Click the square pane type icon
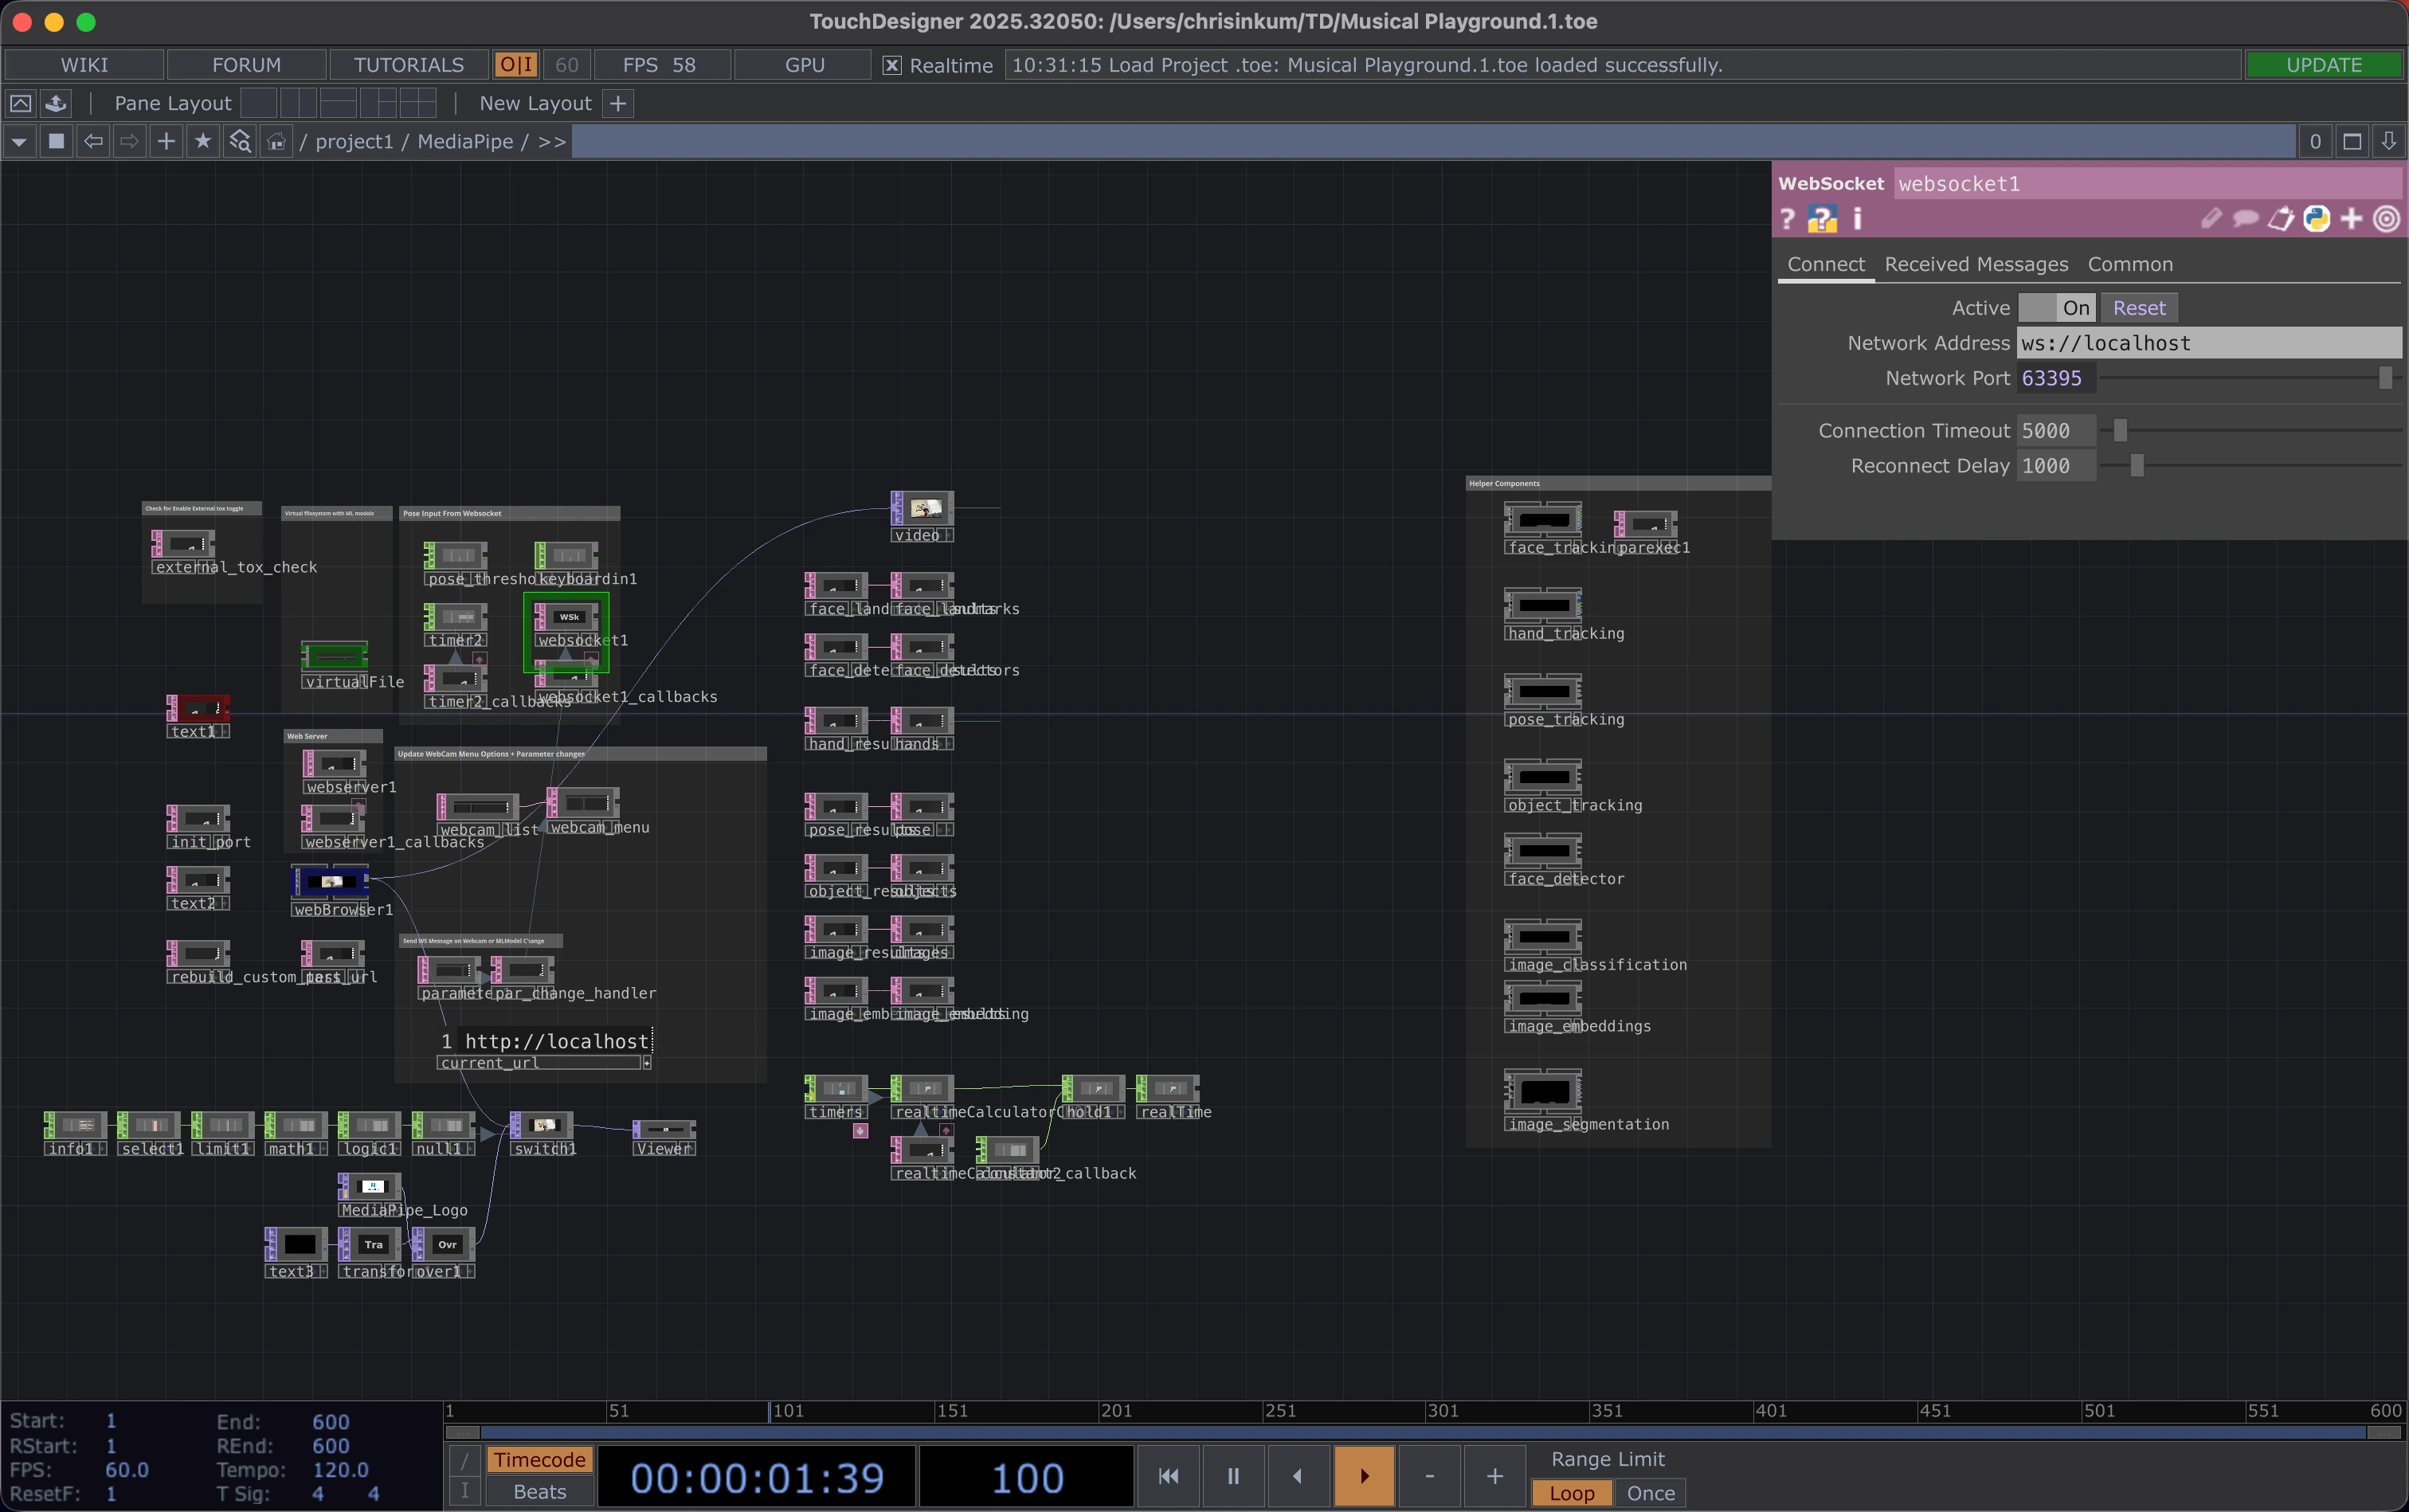 tap(57, 141)
